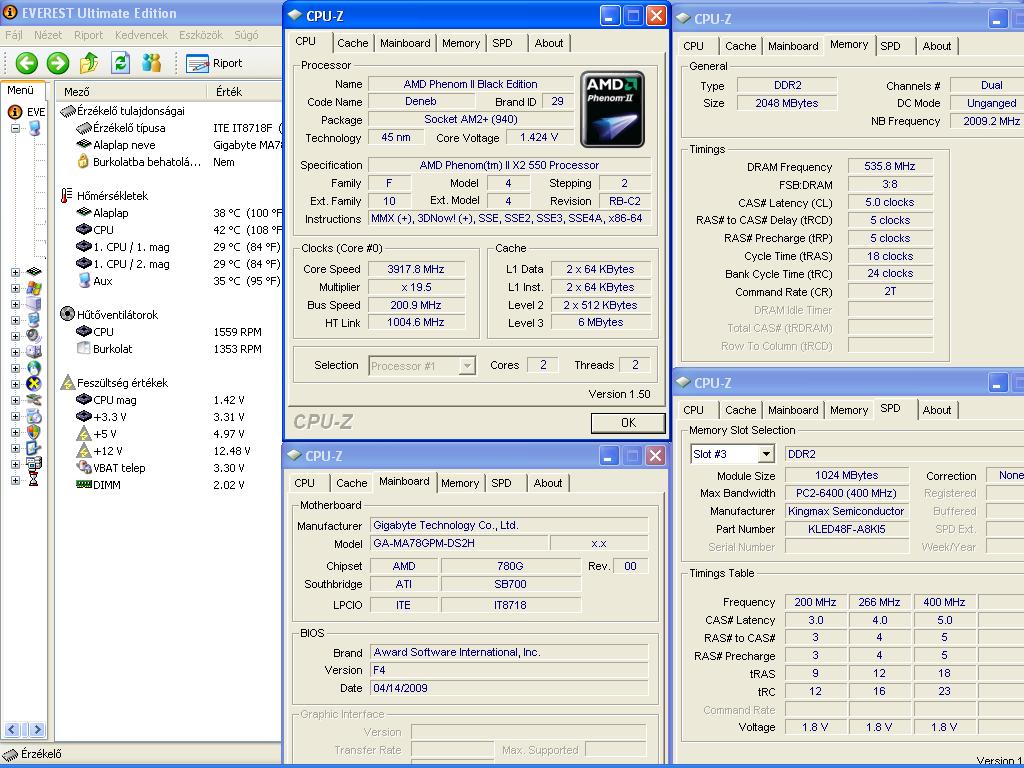Viewport: 1024px width, 768px height.
Task: Select the Computer monitor icon in tree
Action: click(x=34, y=128)
